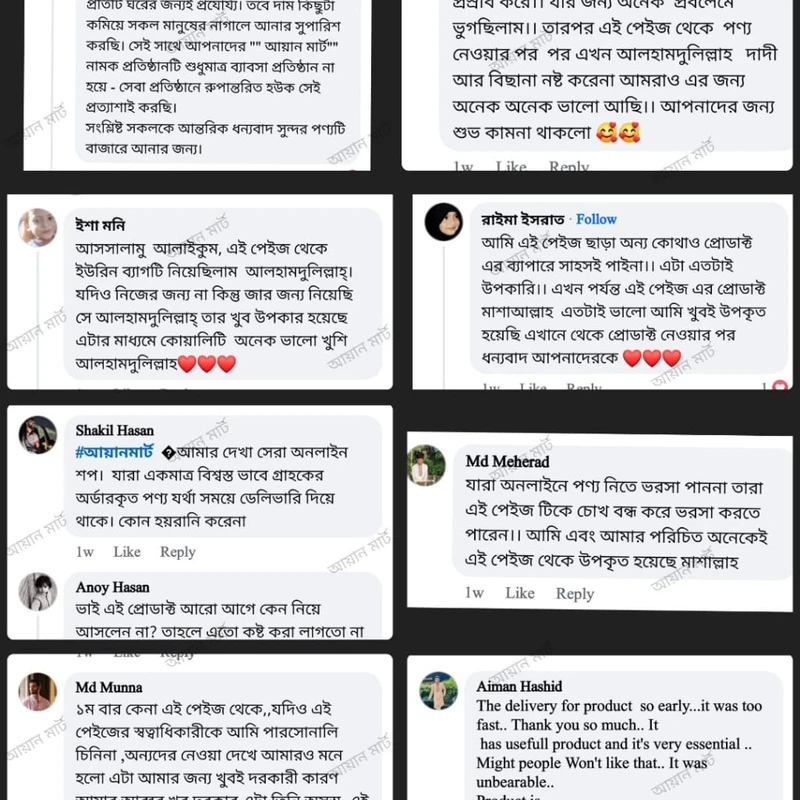Open Anoy Hasan's profile avatar
Image resolution: width=800 pixels, height=800 pixels.
[38, 592]
